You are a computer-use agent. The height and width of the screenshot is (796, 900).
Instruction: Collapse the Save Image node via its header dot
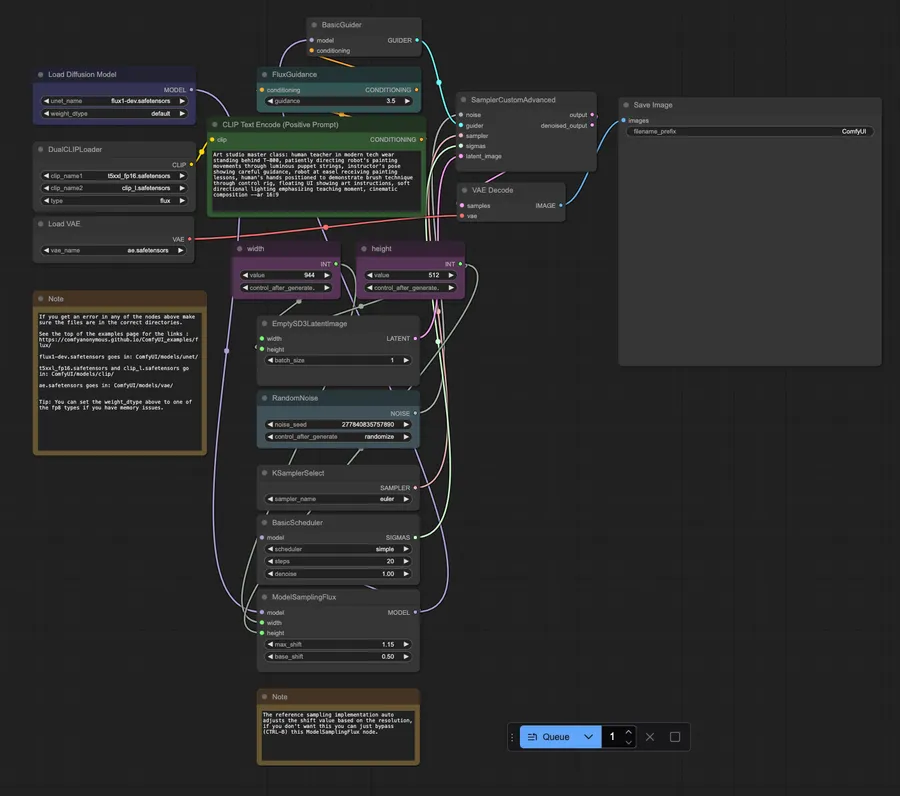[624, 104]
